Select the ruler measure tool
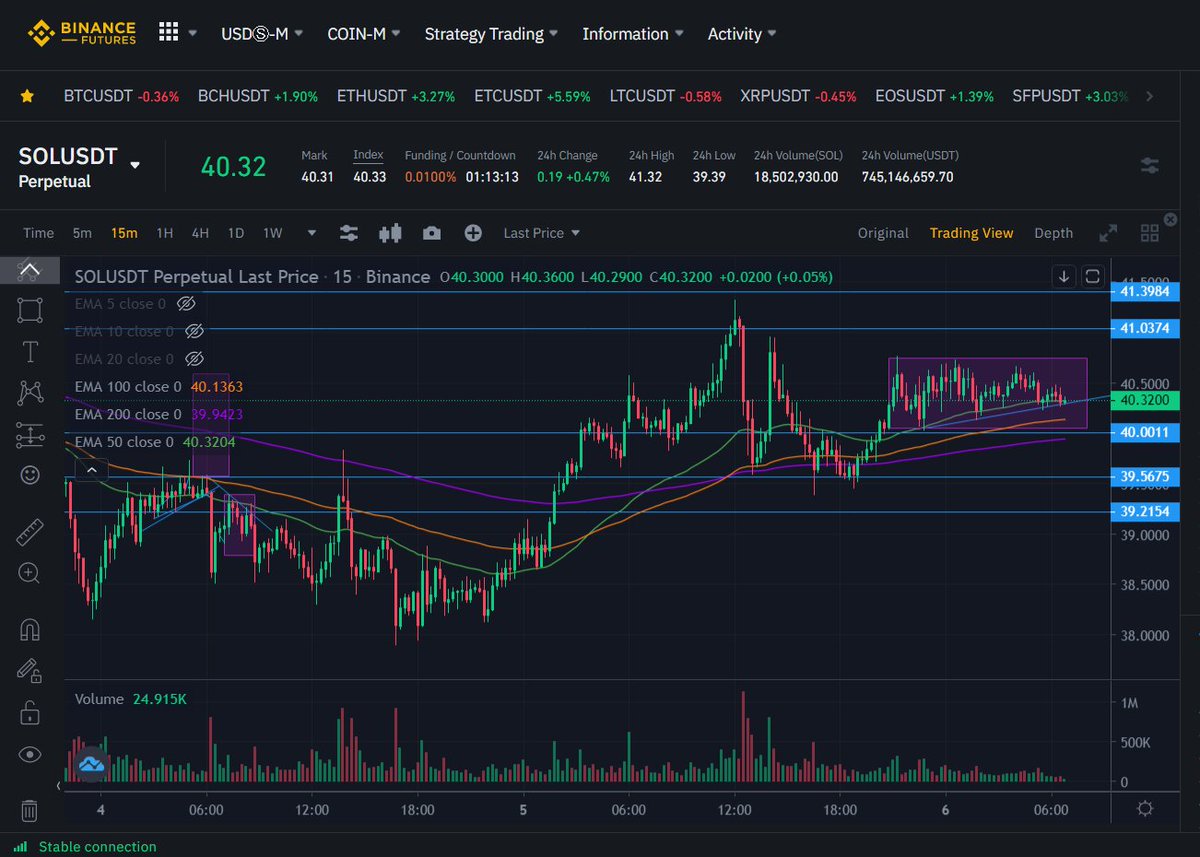Viewport: 1200px width, 857px height. pyautogui.click(x=30, y=532)
